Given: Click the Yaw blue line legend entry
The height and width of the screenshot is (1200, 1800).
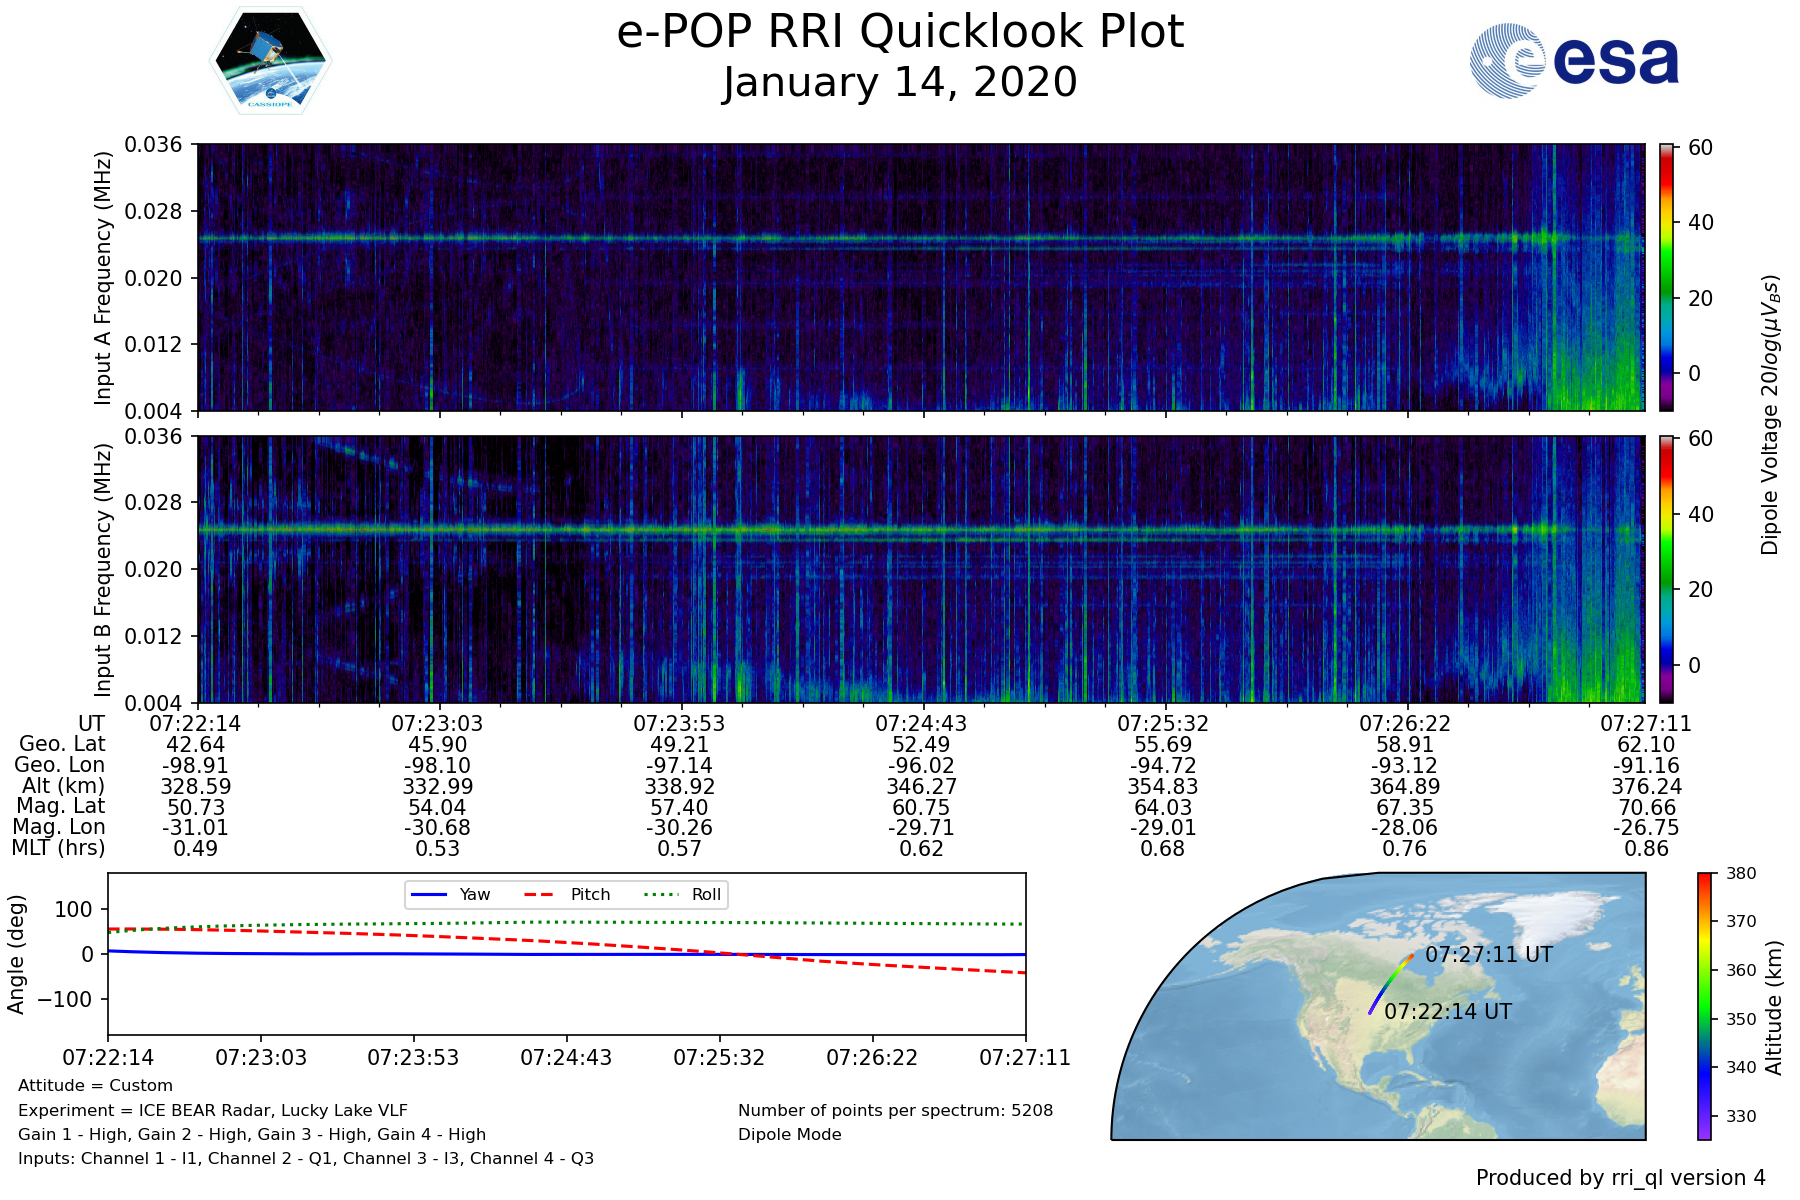Looking at the screenshot, I should click(449, 894).
